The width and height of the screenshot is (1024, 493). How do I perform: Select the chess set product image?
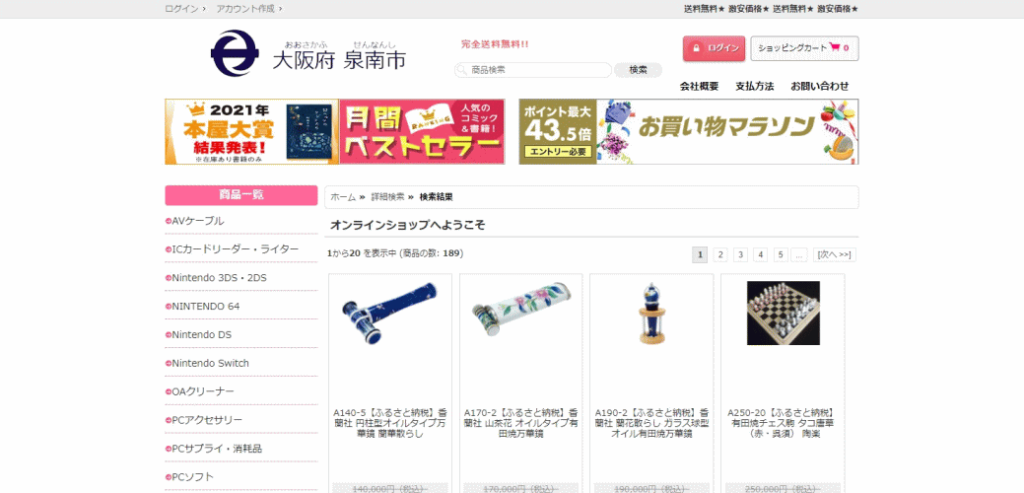(783, 313)
